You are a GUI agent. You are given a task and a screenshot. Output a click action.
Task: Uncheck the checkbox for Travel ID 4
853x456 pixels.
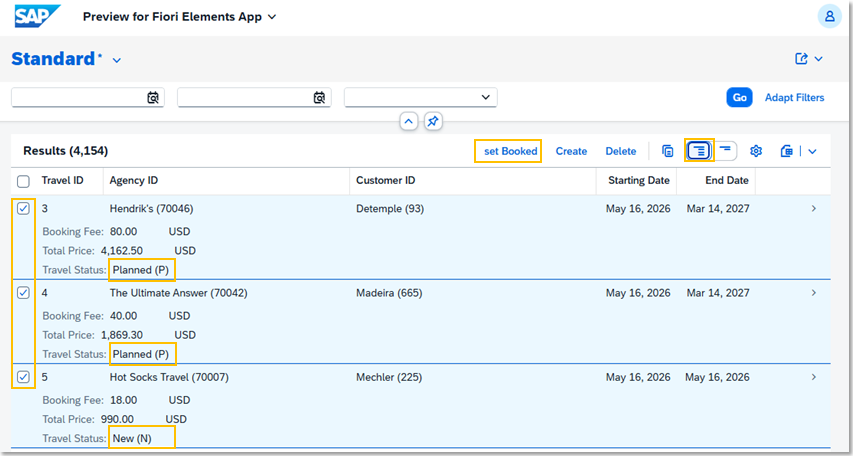click(23, 293)
